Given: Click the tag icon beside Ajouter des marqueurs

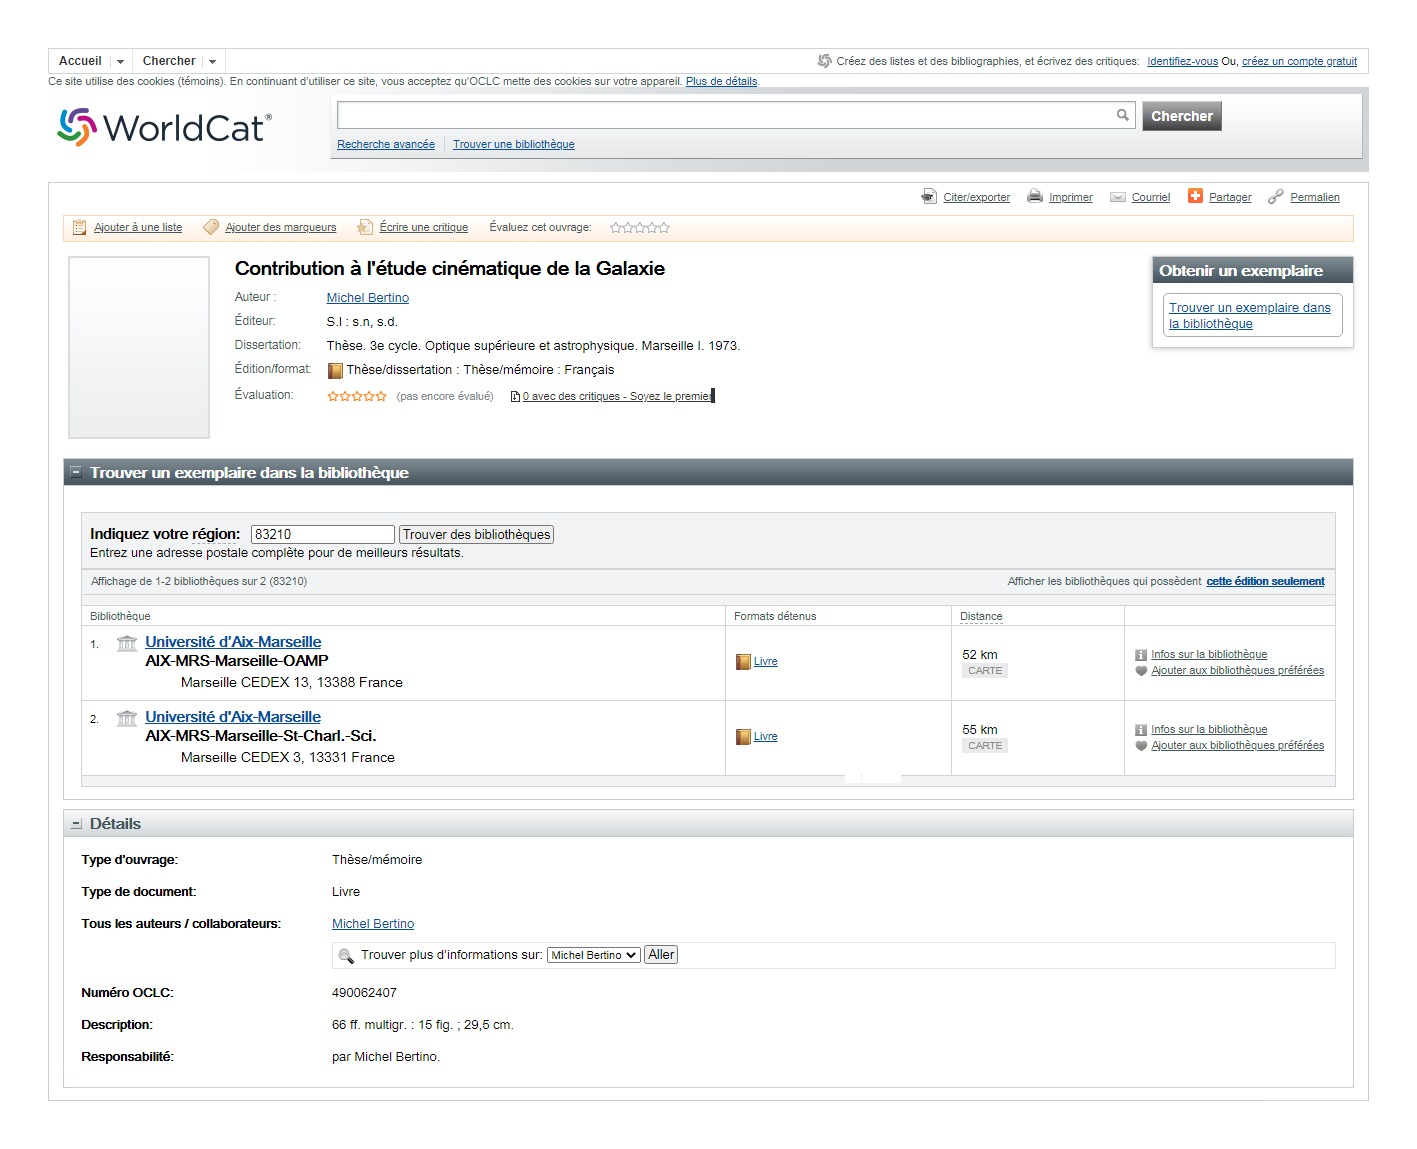Looking at the screenshot, I should [x=211, y=227].
